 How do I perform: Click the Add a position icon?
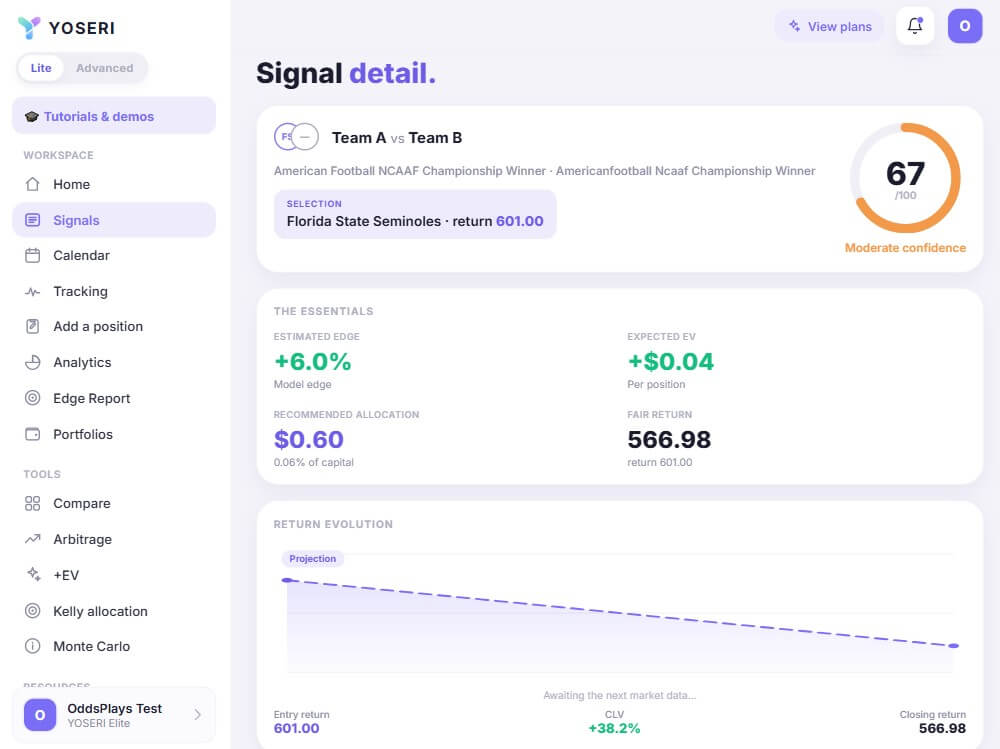[33, 326]
